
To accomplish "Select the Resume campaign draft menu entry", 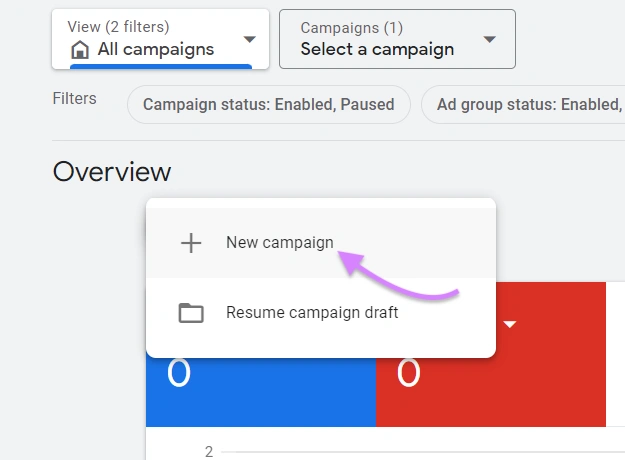I will tap(321, 313).
